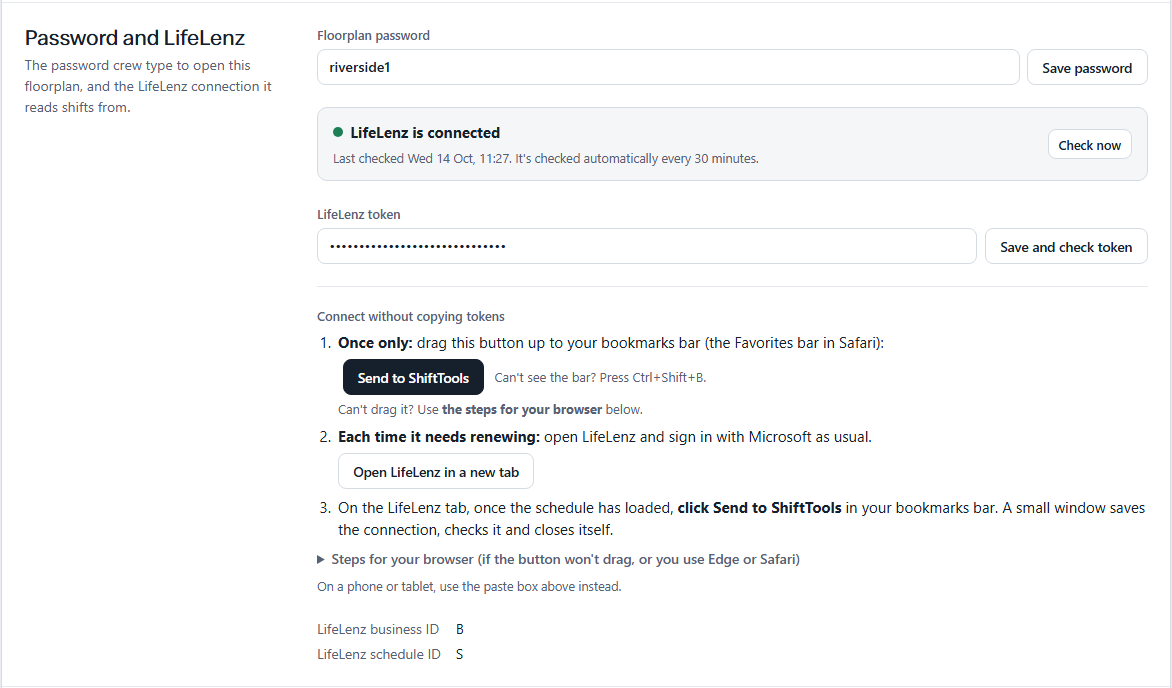Click the "Floorplan password" label
The height and width of the screenshot is (688, 1172).
(x=373, y=35)
